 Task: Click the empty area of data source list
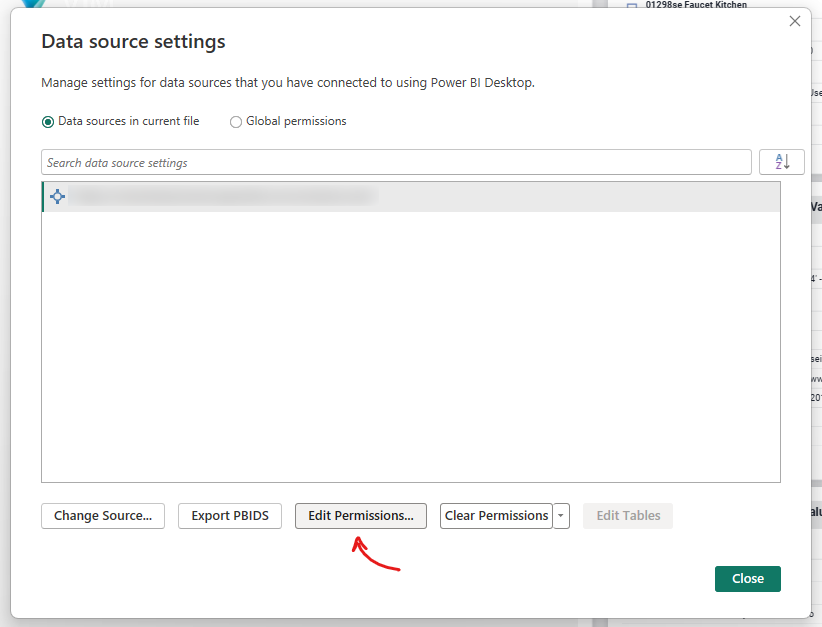(x=410, y=350)
